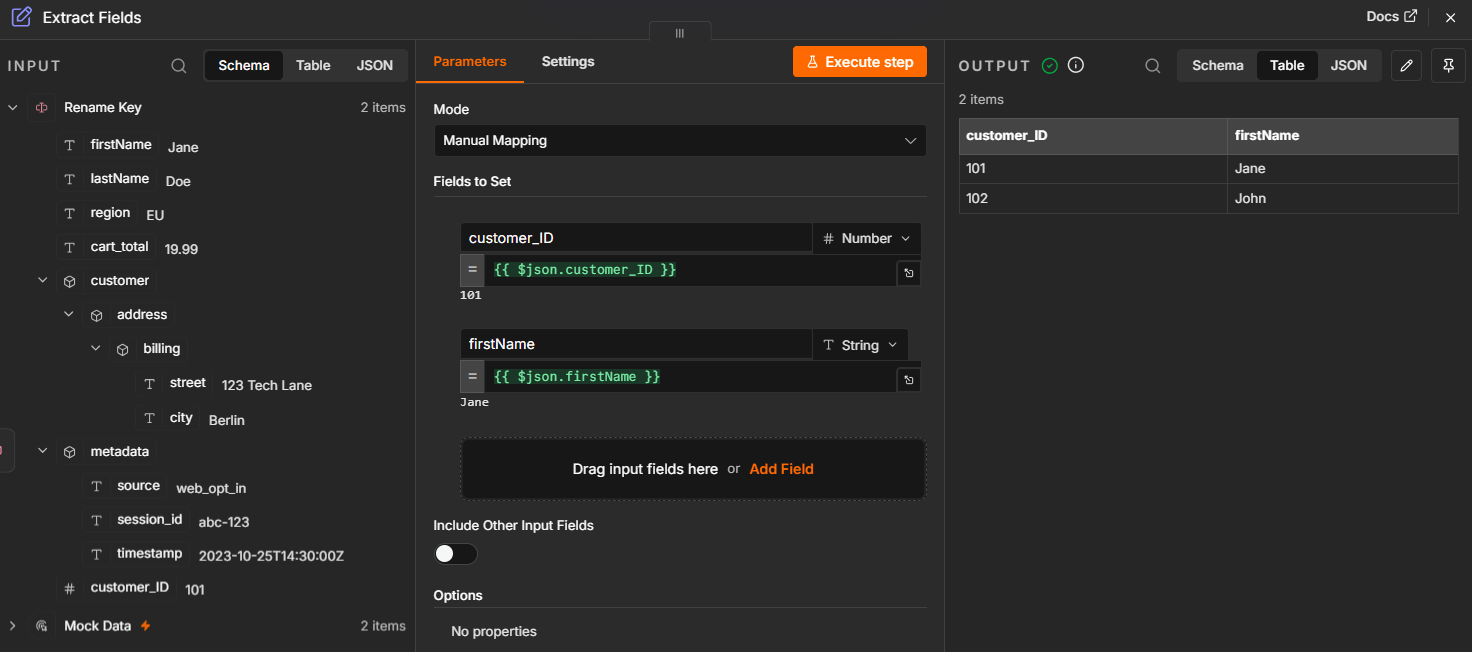Click output cell Jane
The image size is (1472, 652).
click(1343, 169)
